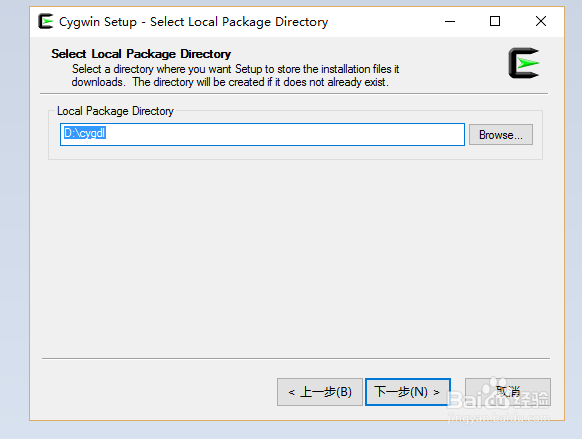Click the Cygwin icon in title bar
582x439 pixels.
point(46,21)
